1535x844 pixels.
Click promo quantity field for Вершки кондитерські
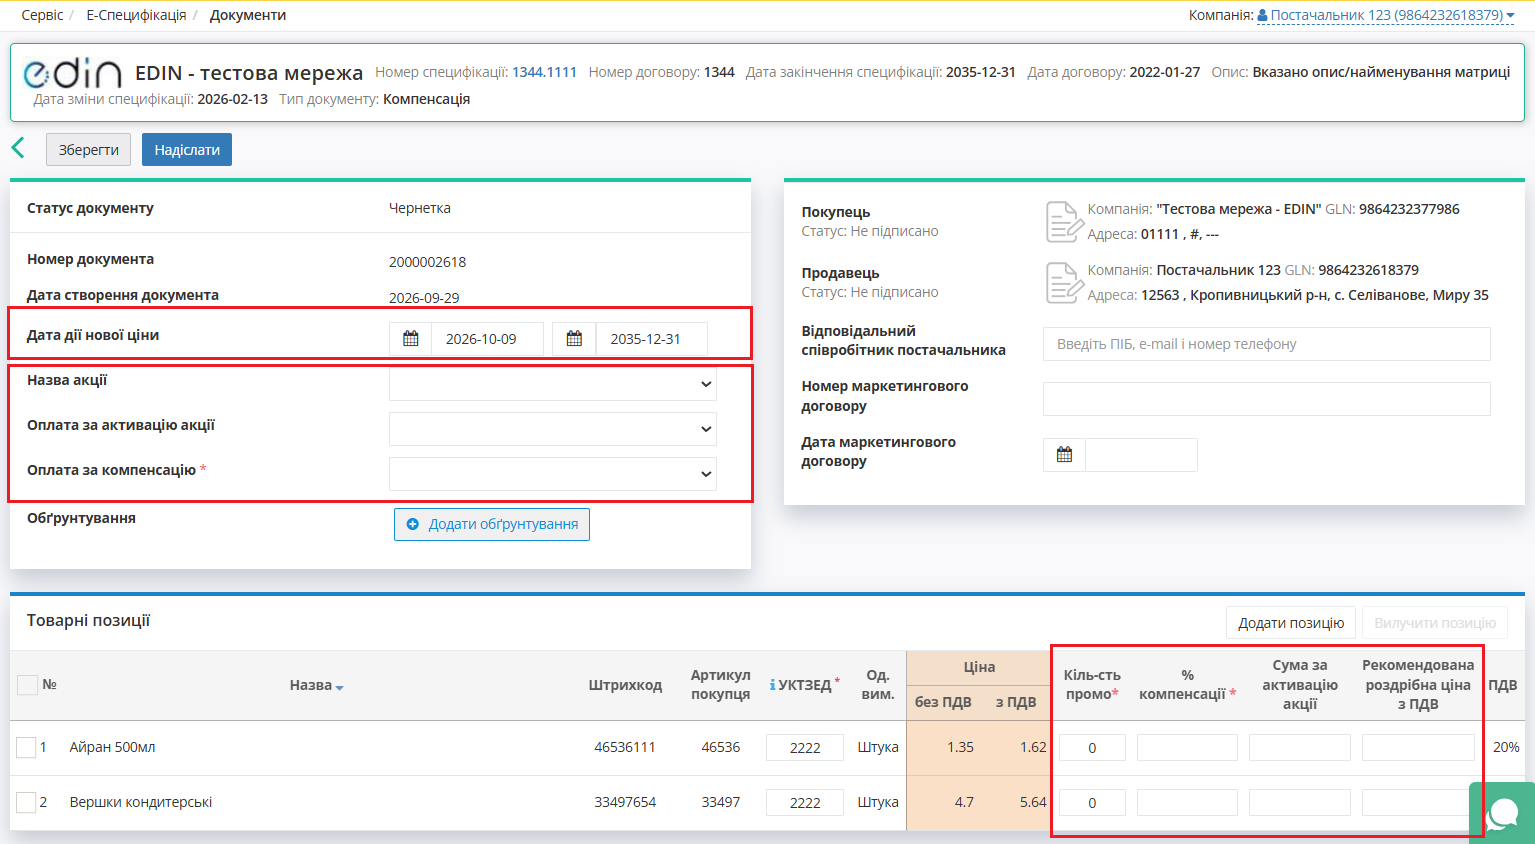1092,803
